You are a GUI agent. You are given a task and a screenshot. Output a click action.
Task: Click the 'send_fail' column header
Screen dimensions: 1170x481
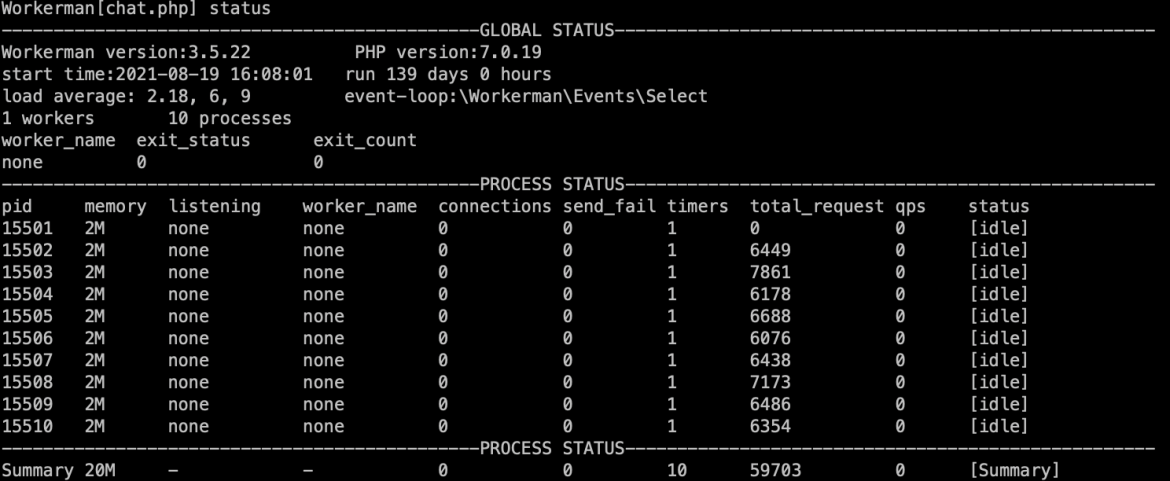coord(609,207)
